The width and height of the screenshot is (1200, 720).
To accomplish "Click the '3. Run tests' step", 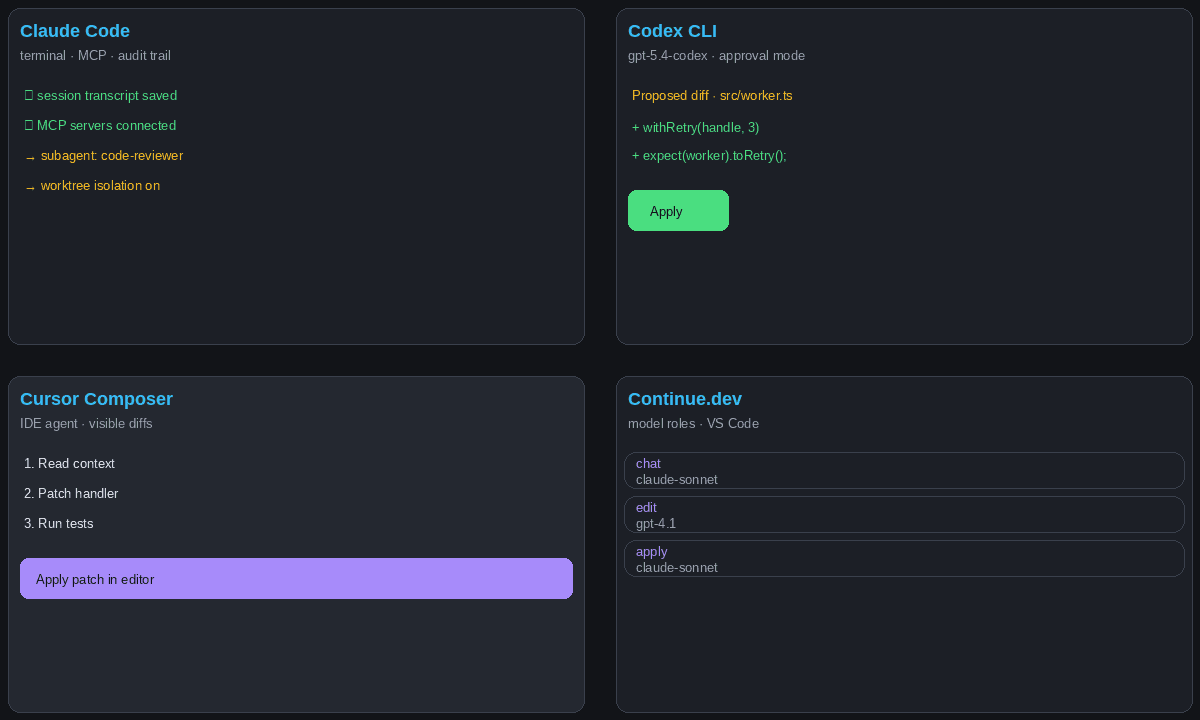I will click(x=59, y=524).
